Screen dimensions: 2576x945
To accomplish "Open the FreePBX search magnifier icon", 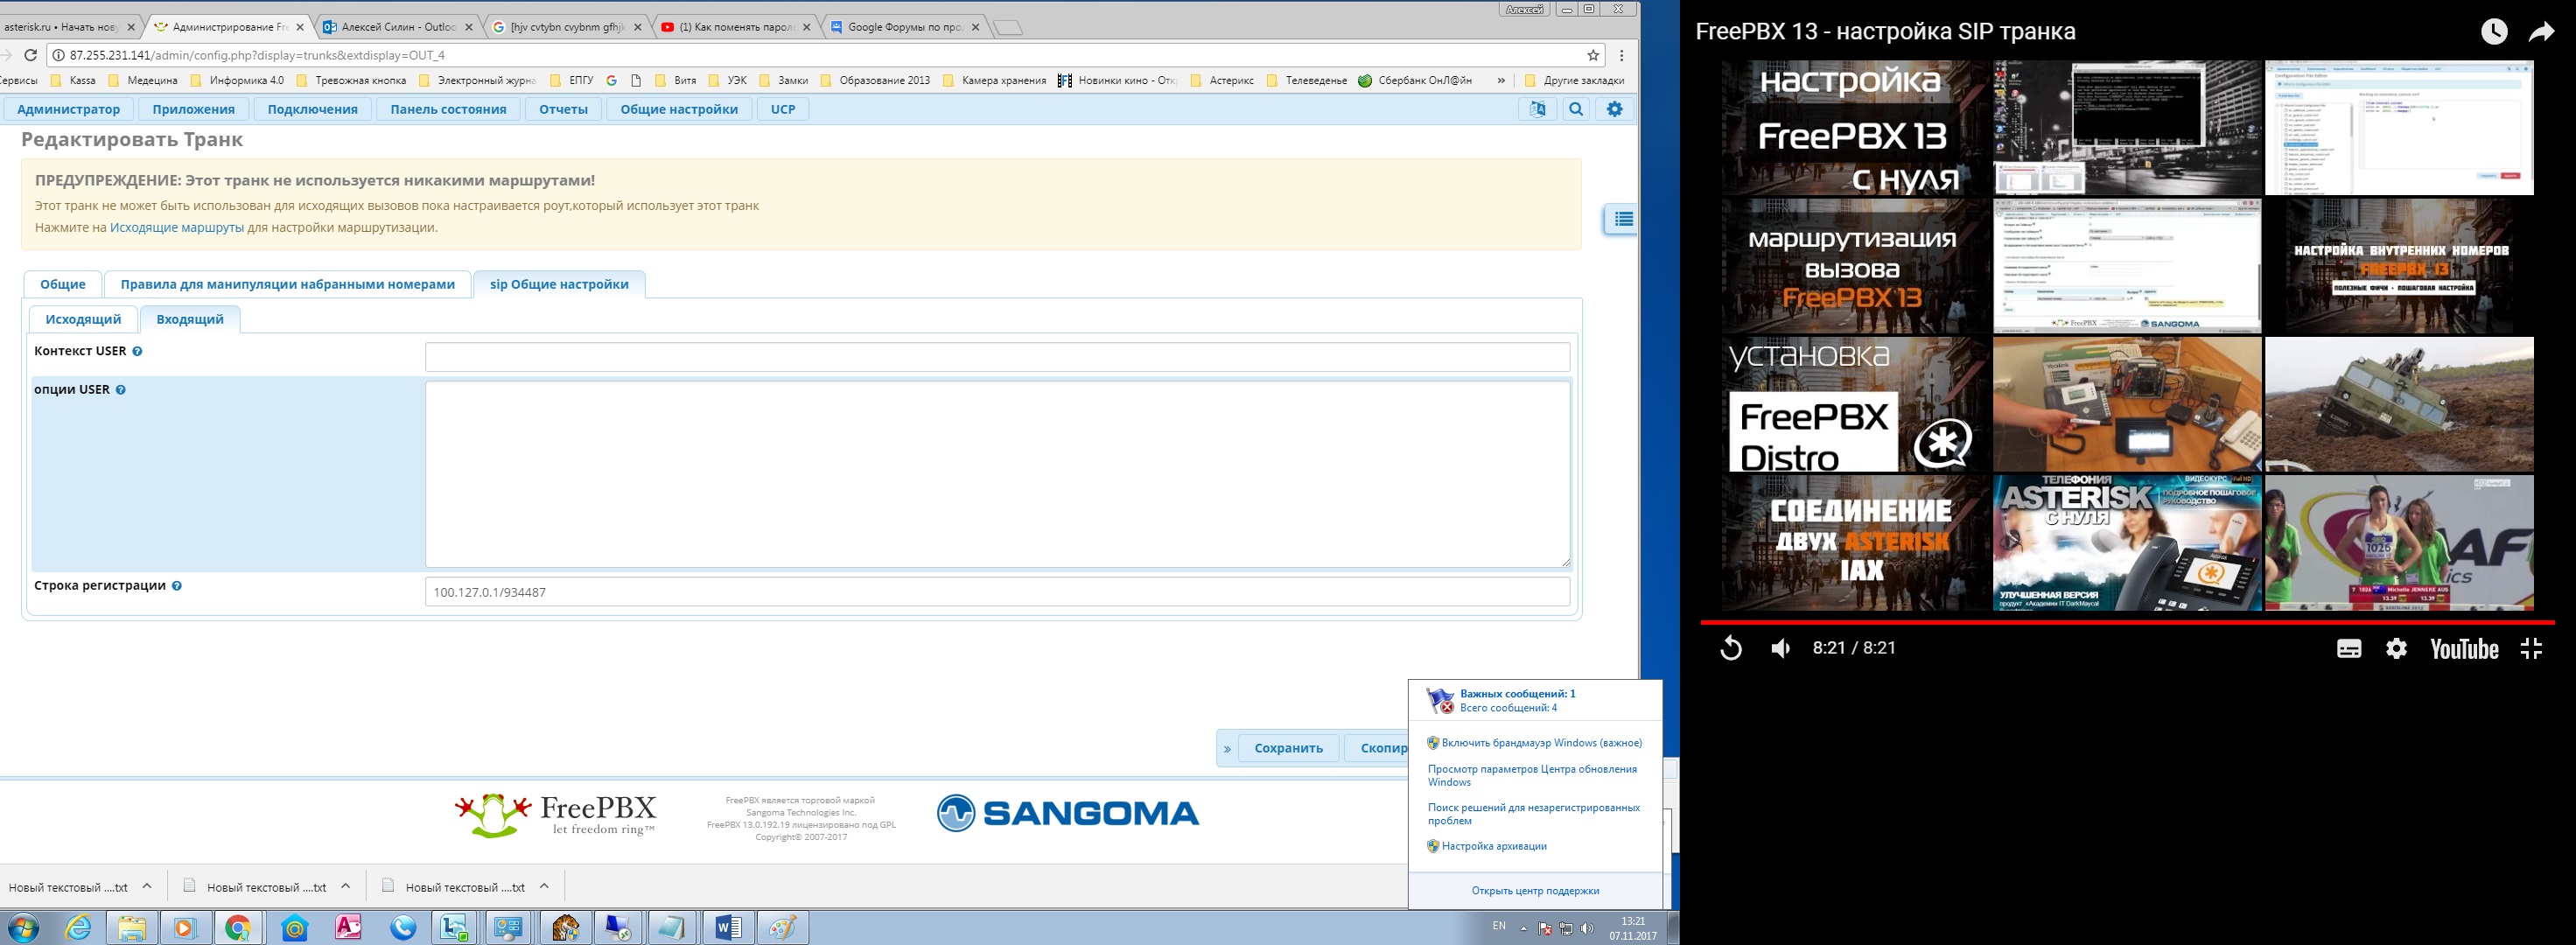I will (1576, 109).
